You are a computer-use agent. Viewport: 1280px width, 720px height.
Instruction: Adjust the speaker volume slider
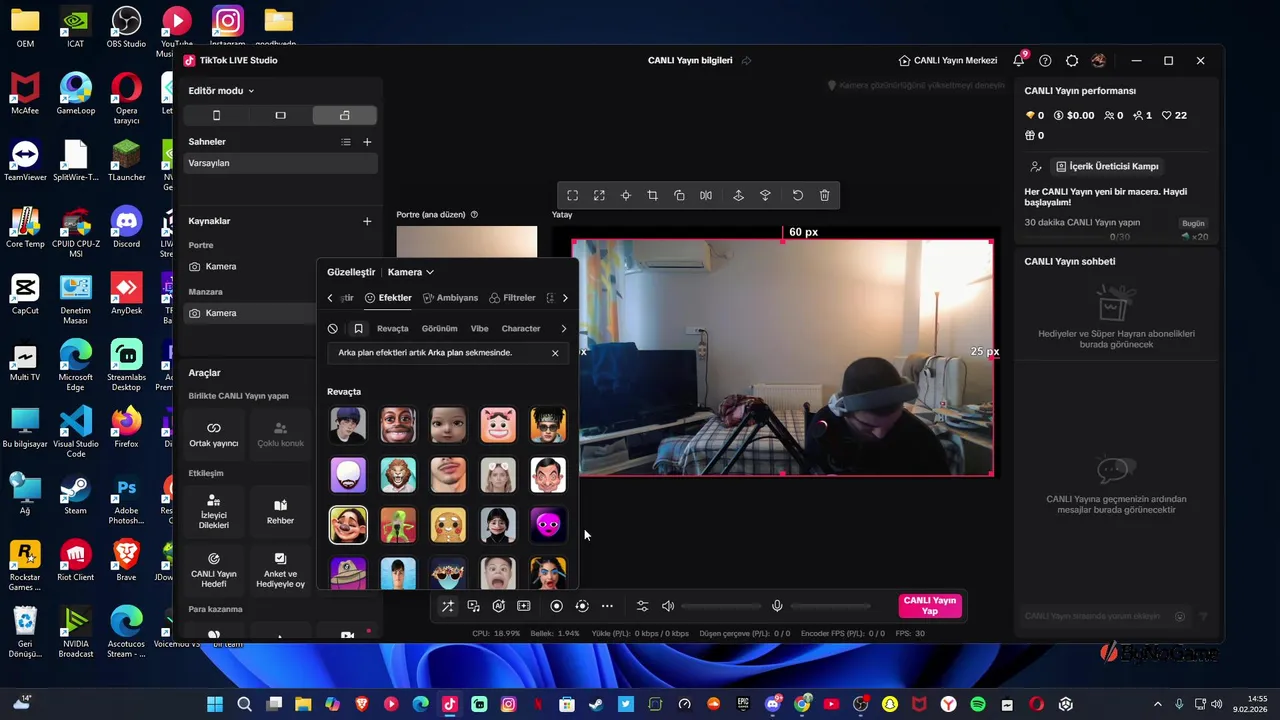coord(721,606)
